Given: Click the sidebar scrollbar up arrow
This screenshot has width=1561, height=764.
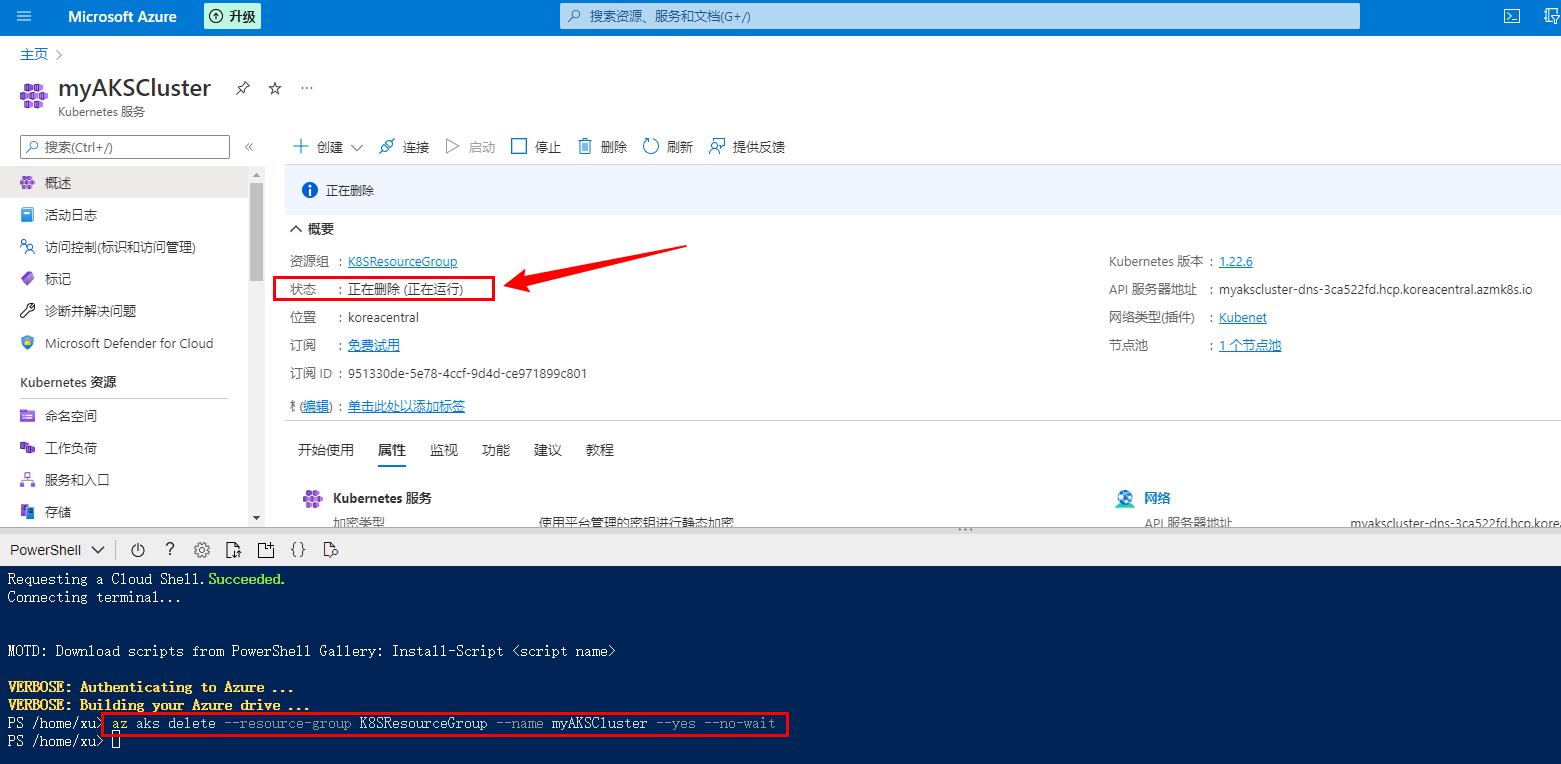Looking at the screenshot, I should point(256,174).
